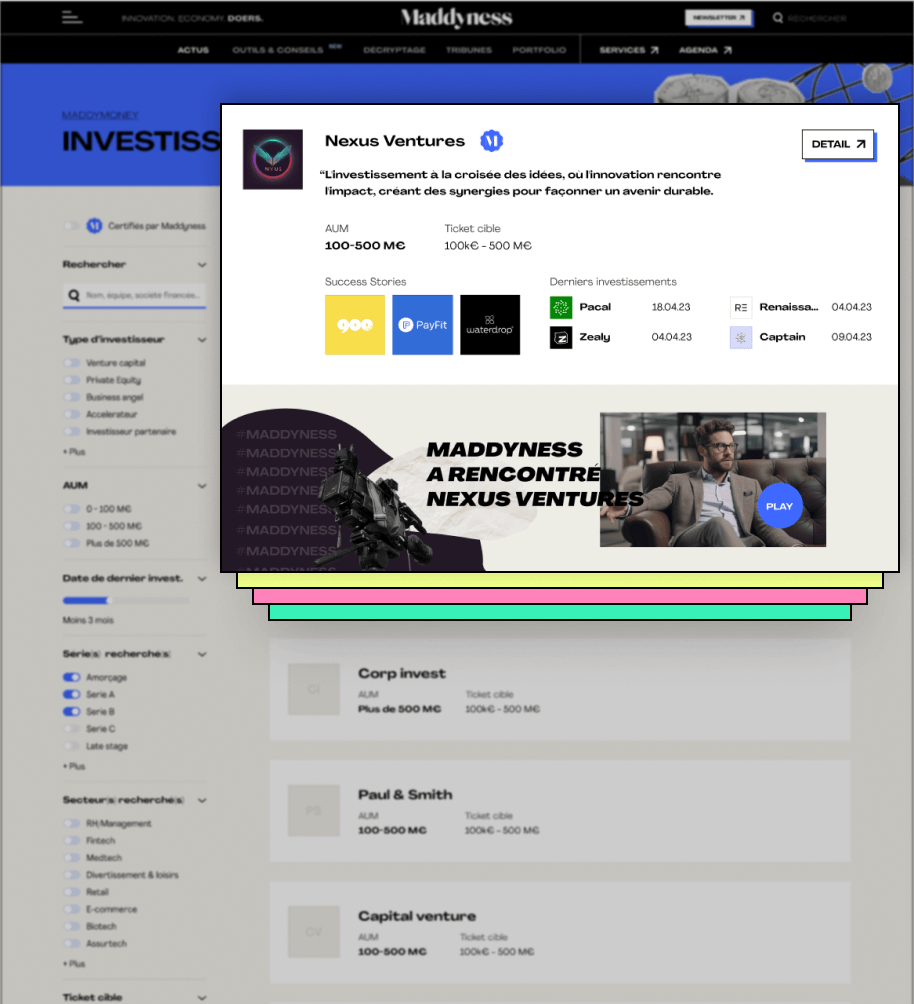Screen dimensions: 914x1004
Task: Disable the Serie A filter toggle
Action: click(x=72, y=694)
